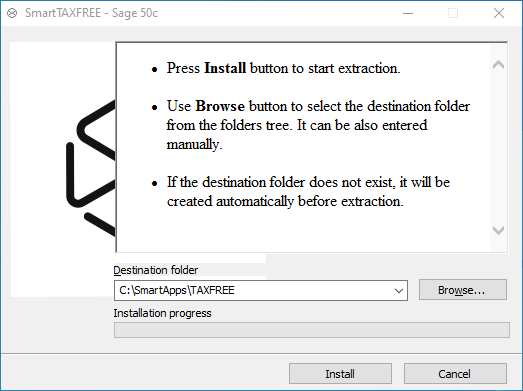Click the bold word Install in the instructions
Viewport: 523px width, 391px height.
pyautogui.click(x=225, y=68)
